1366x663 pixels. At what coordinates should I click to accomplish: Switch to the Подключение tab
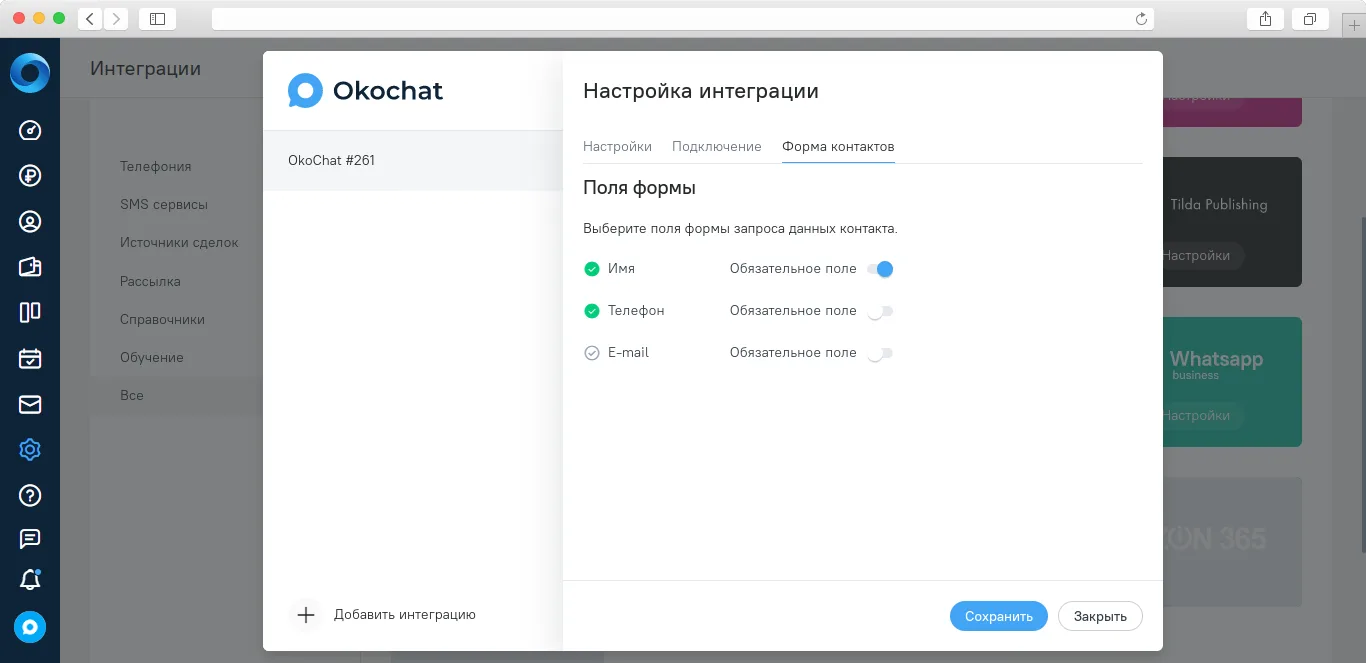pos(717,146)
